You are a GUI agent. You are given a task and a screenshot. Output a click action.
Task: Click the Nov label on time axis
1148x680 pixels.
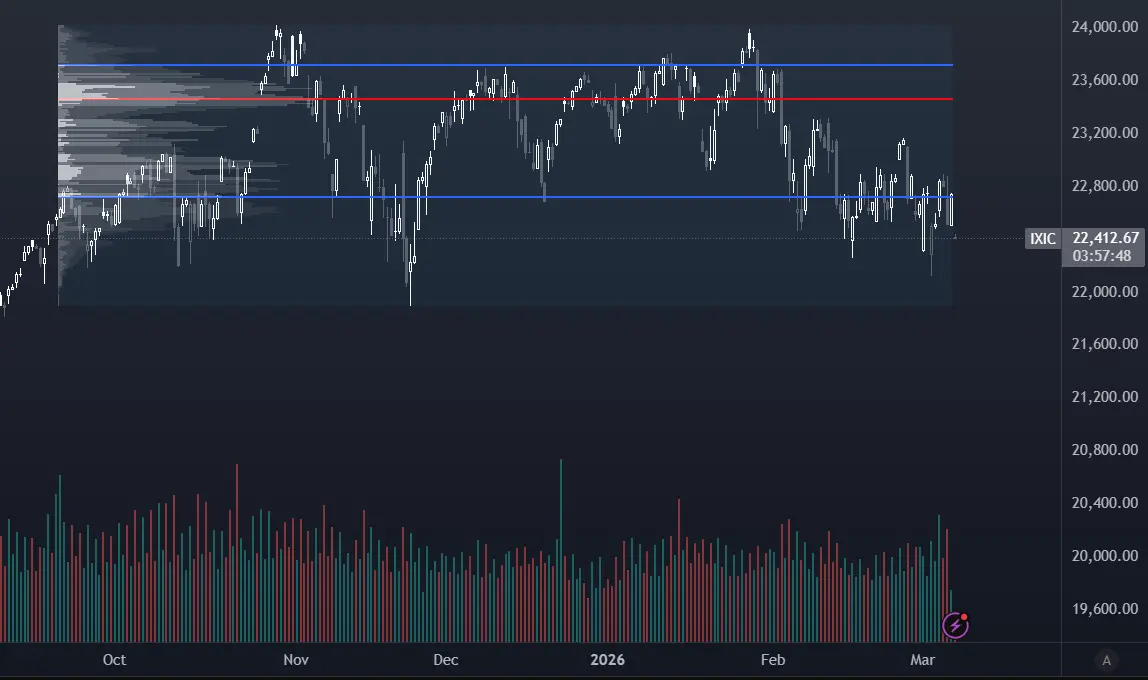(296, 660)
